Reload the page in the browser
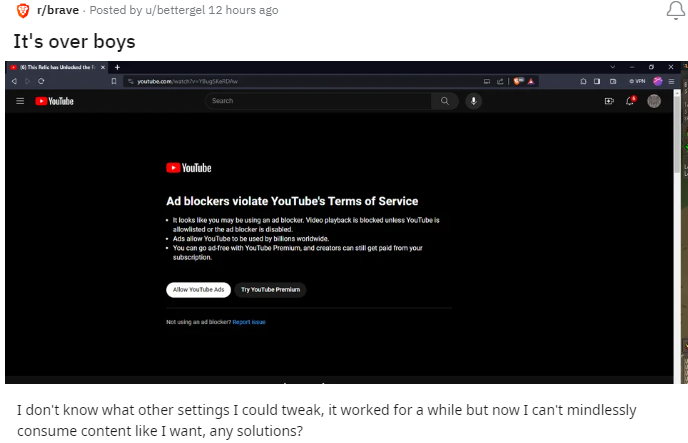This screenshot has width=688, height=443. click(x=40, y=80)
